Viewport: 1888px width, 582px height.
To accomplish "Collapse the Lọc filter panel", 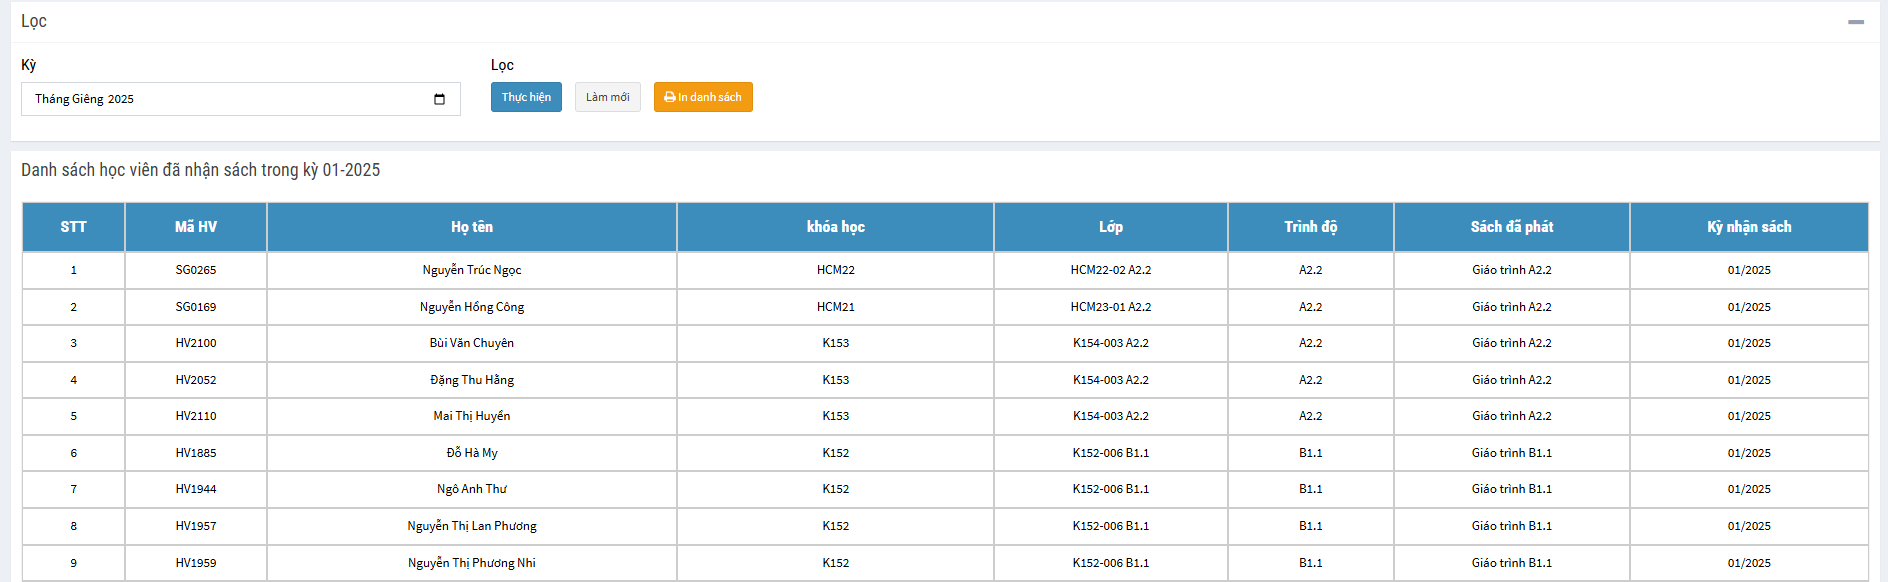I will pos(1855,22).
